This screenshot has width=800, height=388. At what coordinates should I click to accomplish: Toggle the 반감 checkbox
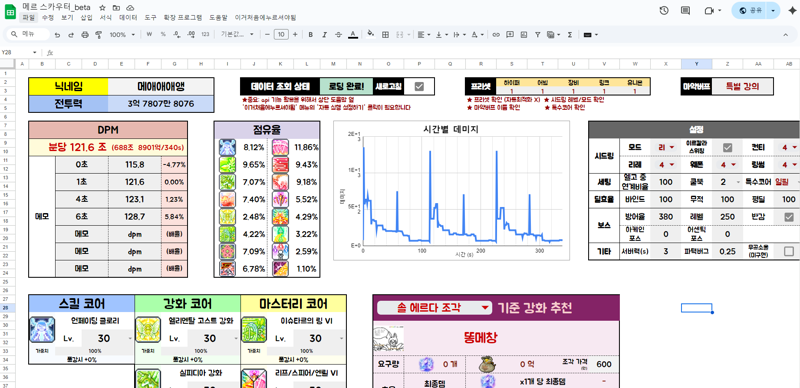[x=789, y=217]
